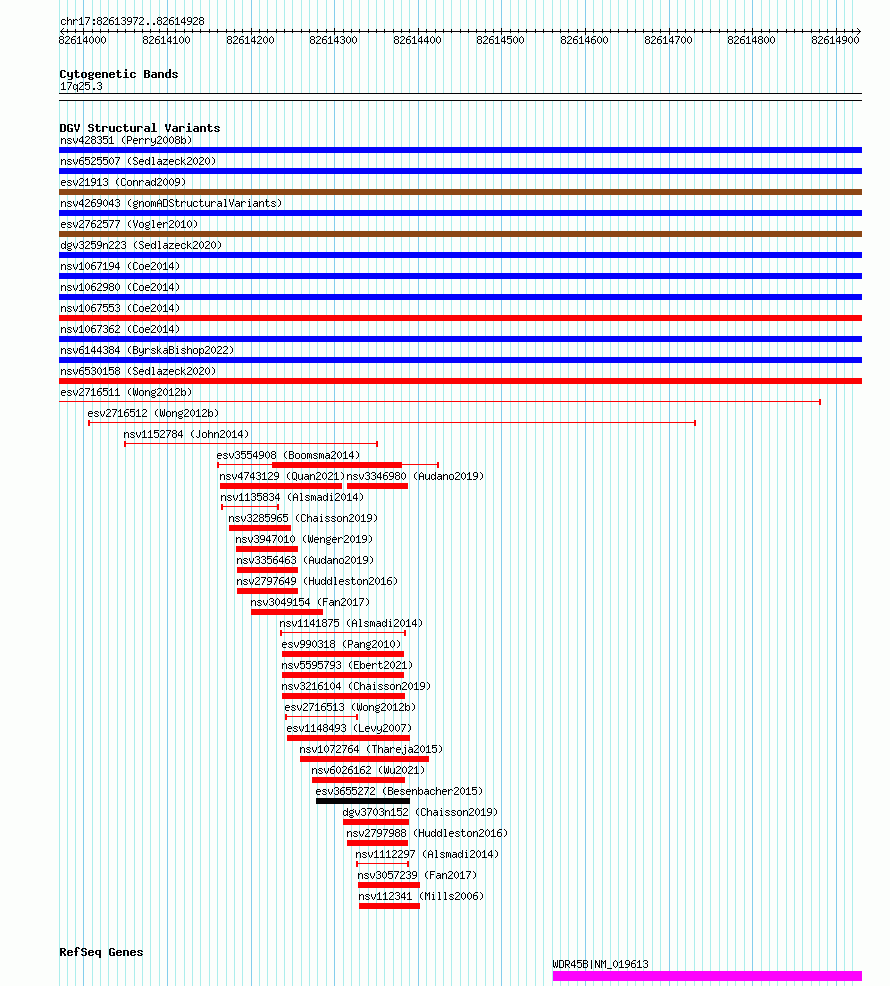Click ruler position 82614000
The height and width of the screenshot is (986, 890).
coord(82,40)
